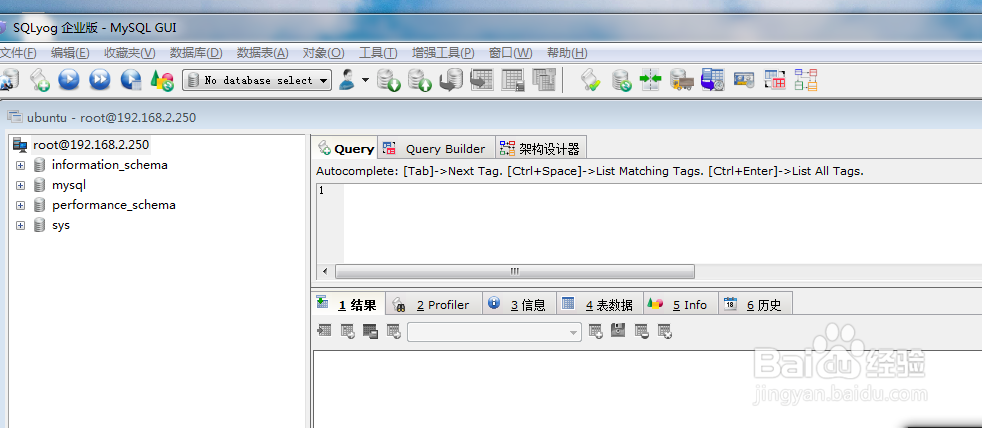Image resolution: width=982 pixels, height=428 pixels.
Task: Open the empty results toolbar combo box
Action: (x=494, y=331)
